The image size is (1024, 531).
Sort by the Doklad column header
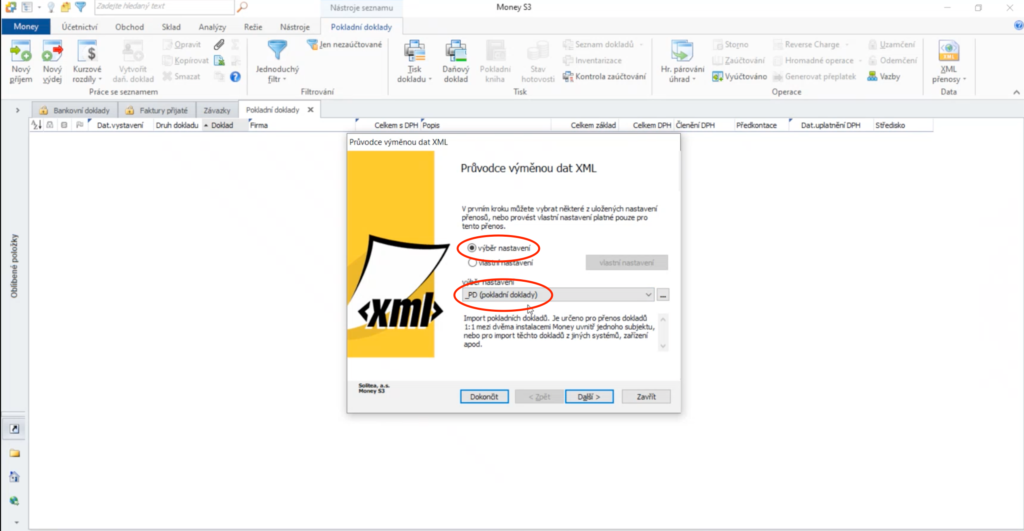pos(222,125)
